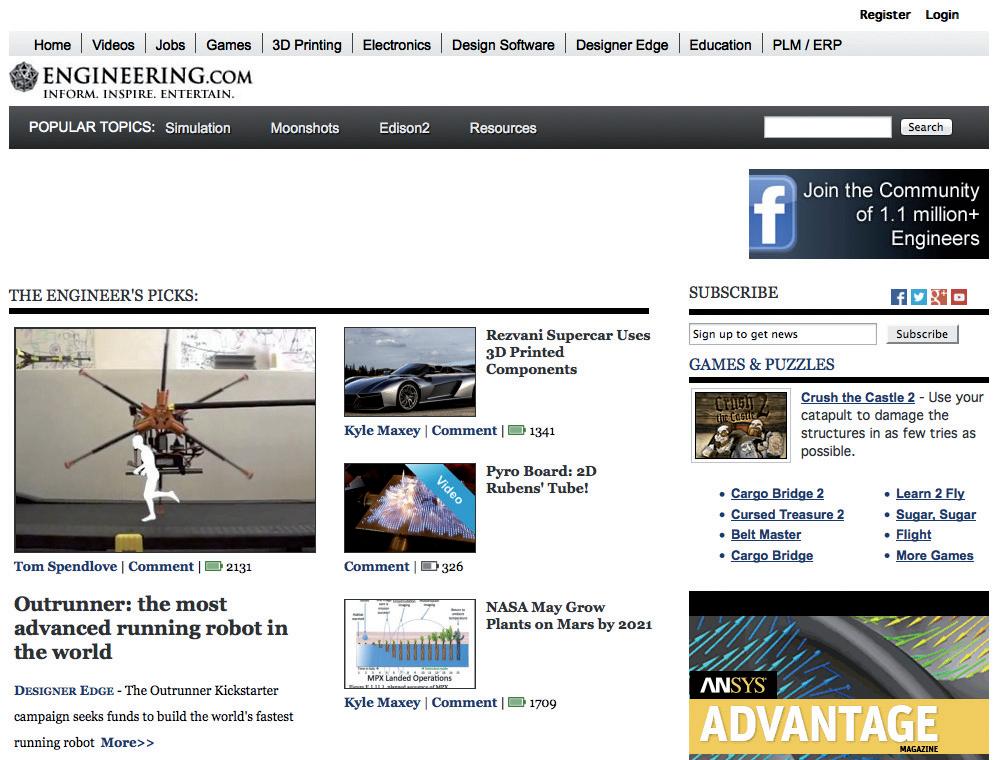Screen dimensions: 993x760
Task: Click the comment count icon beside 1341
Action: [x=517, y=431]
